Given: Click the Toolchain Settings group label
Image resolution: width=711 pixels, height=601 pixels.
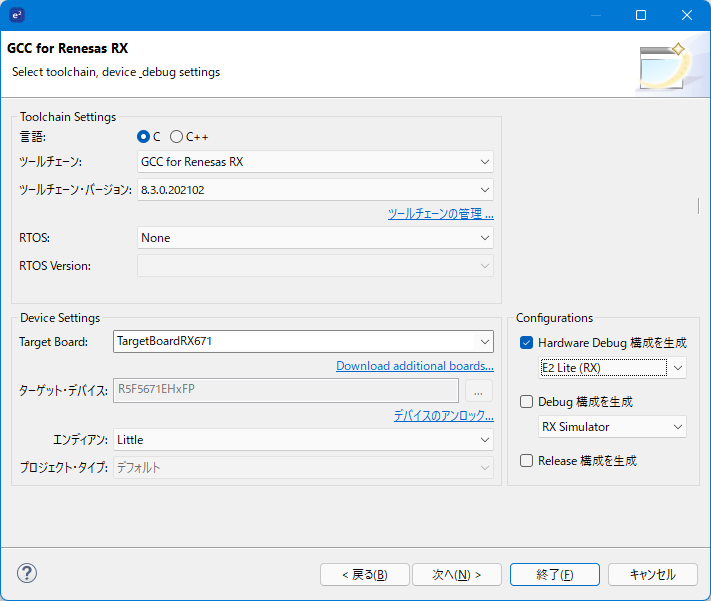Looking at the screenshot, I should (x=68, y=117).
